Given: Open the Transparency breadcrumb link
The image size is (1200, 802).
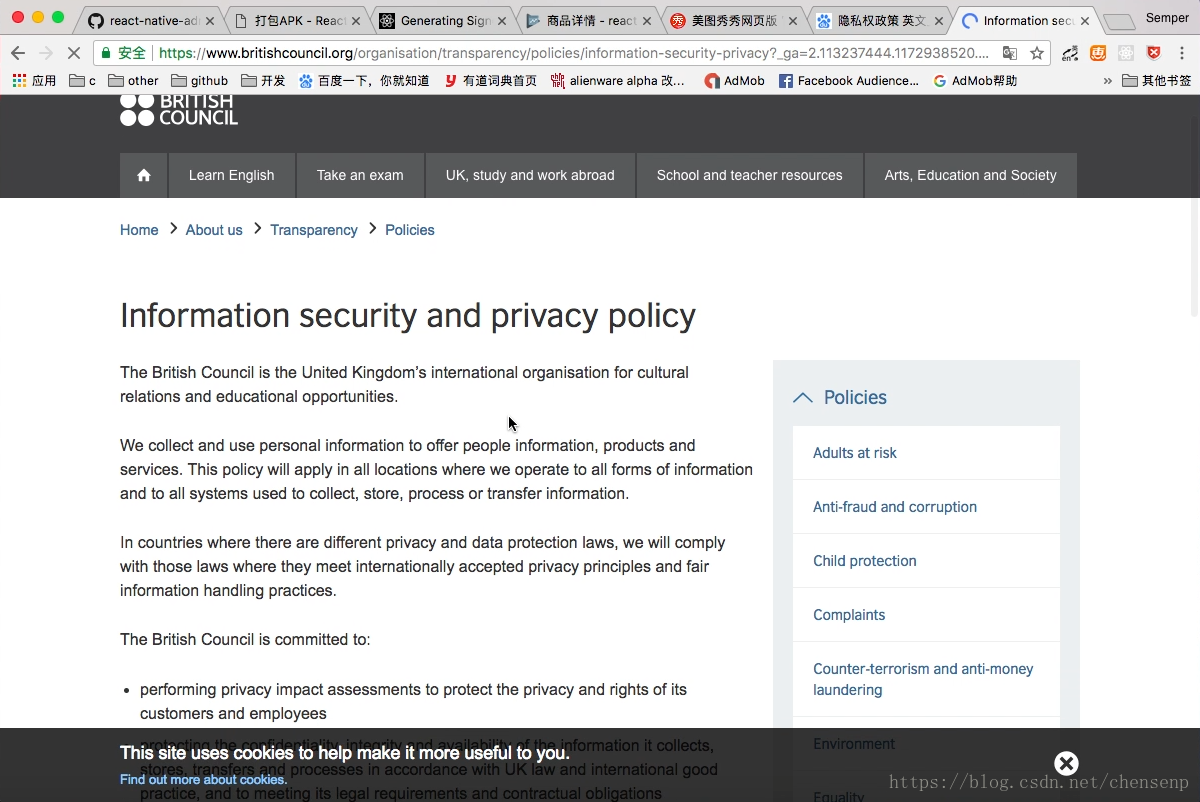Looking at the screenshot, I should click(313, 230).
